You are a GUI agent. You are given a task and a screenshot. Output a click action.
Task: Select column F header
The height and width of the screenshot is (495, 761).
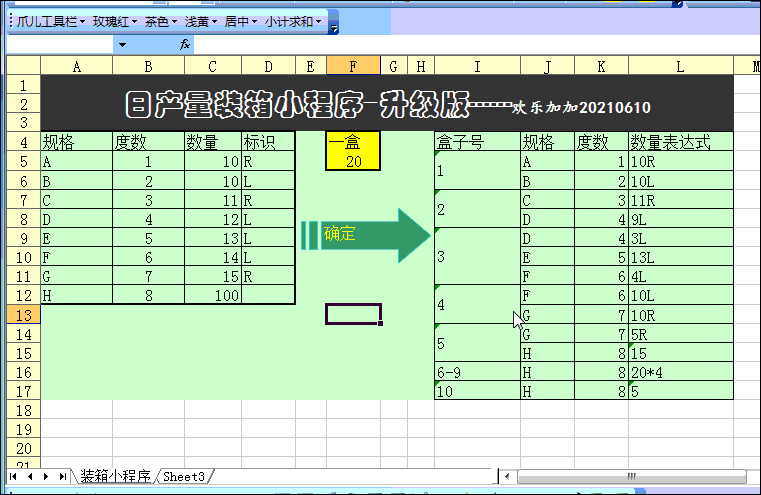coord(353,66)
